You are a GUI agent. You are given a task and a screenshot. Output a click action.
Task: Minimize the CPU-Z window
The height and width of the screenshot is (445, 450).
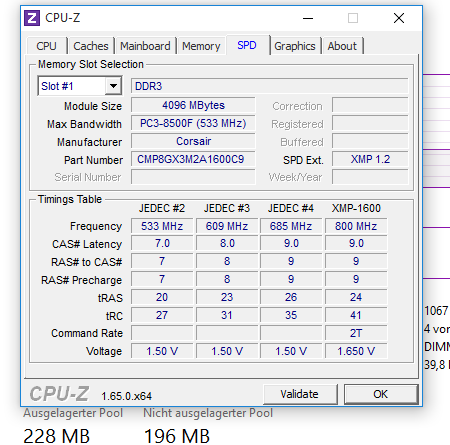click(x=308, y=18)
